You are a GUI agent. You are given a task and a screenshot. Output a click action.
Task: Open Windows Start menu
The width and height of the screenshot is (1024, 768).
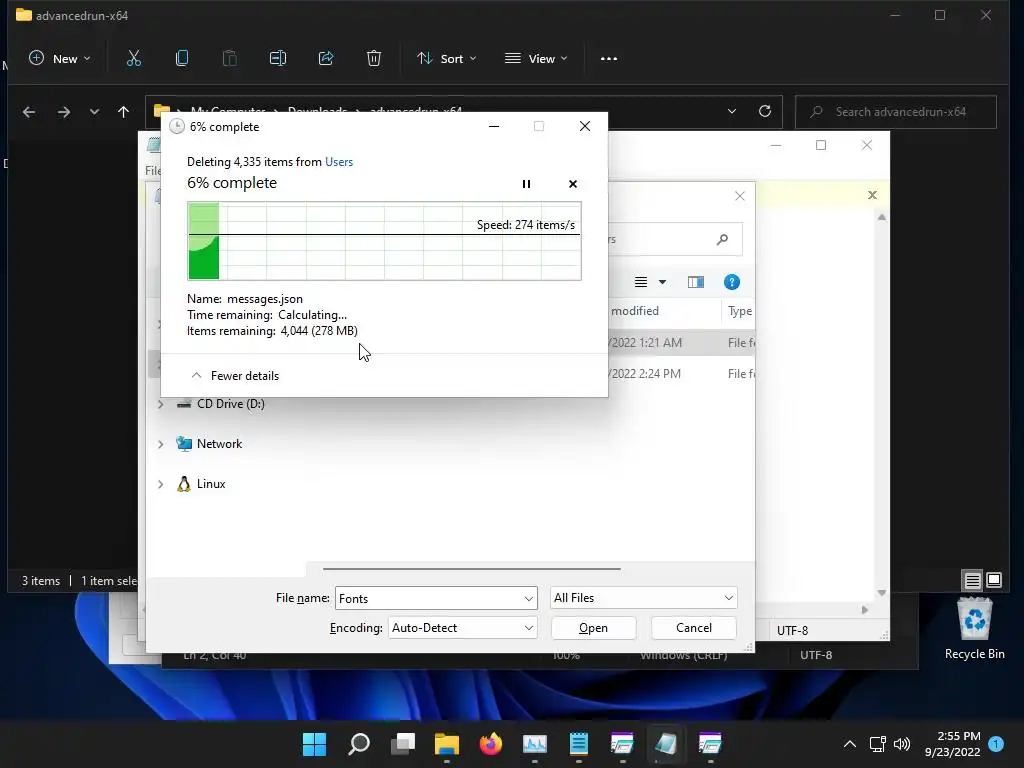click(315, 744)
